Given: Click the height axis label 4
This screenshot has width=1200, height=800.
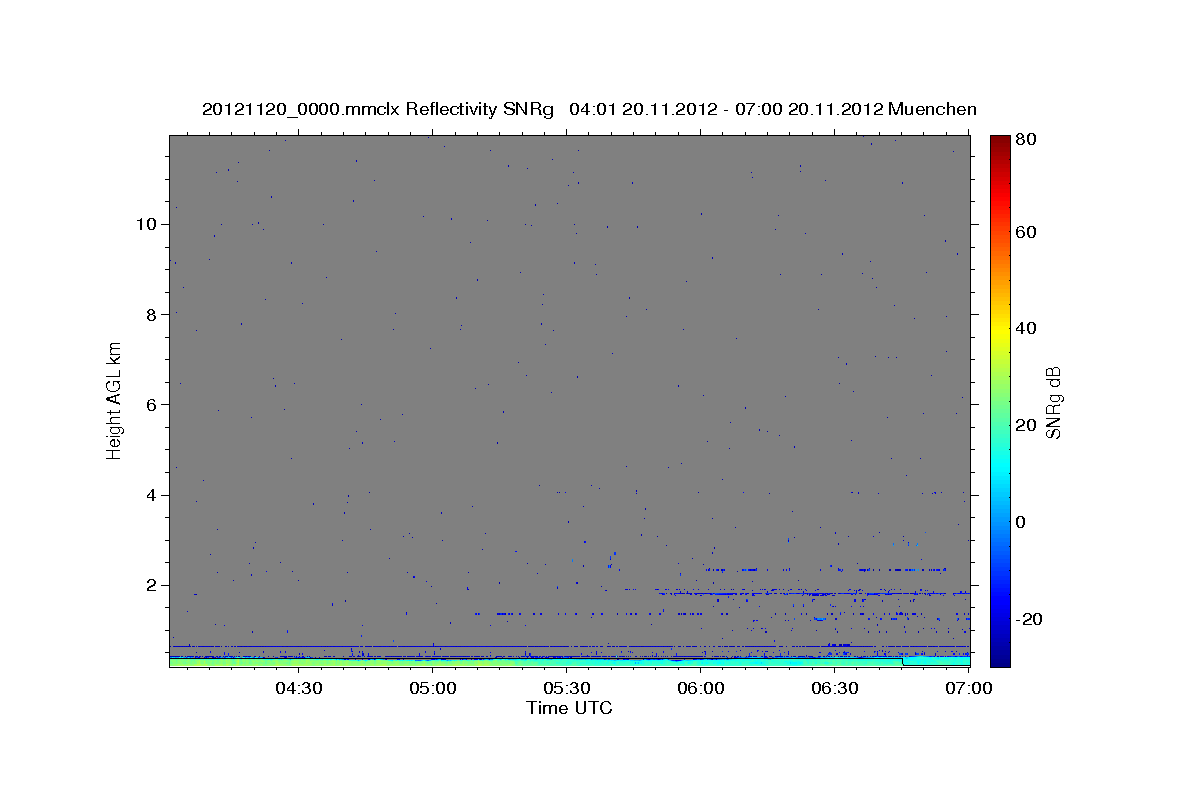Looking at the screenshot, I should tap(150, 495).
